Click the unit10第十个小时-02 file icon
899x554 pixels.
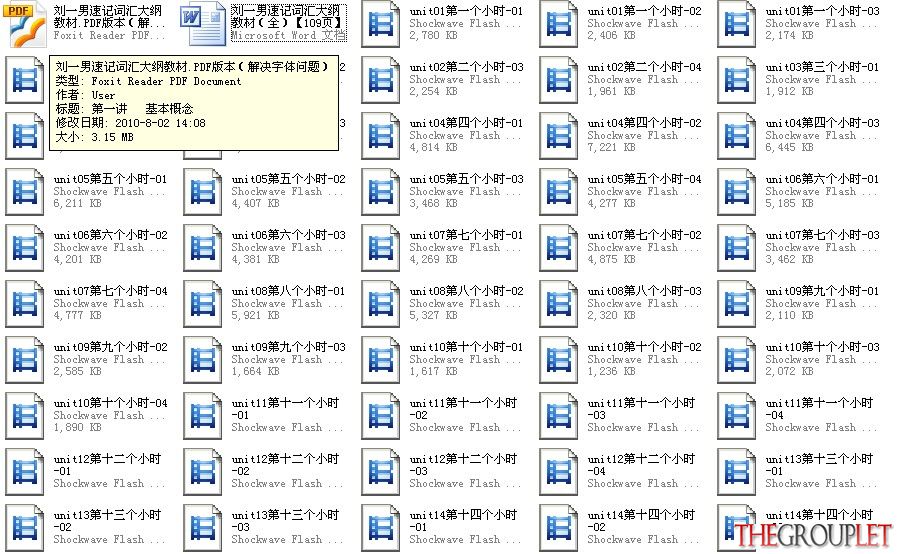(558, 360)
